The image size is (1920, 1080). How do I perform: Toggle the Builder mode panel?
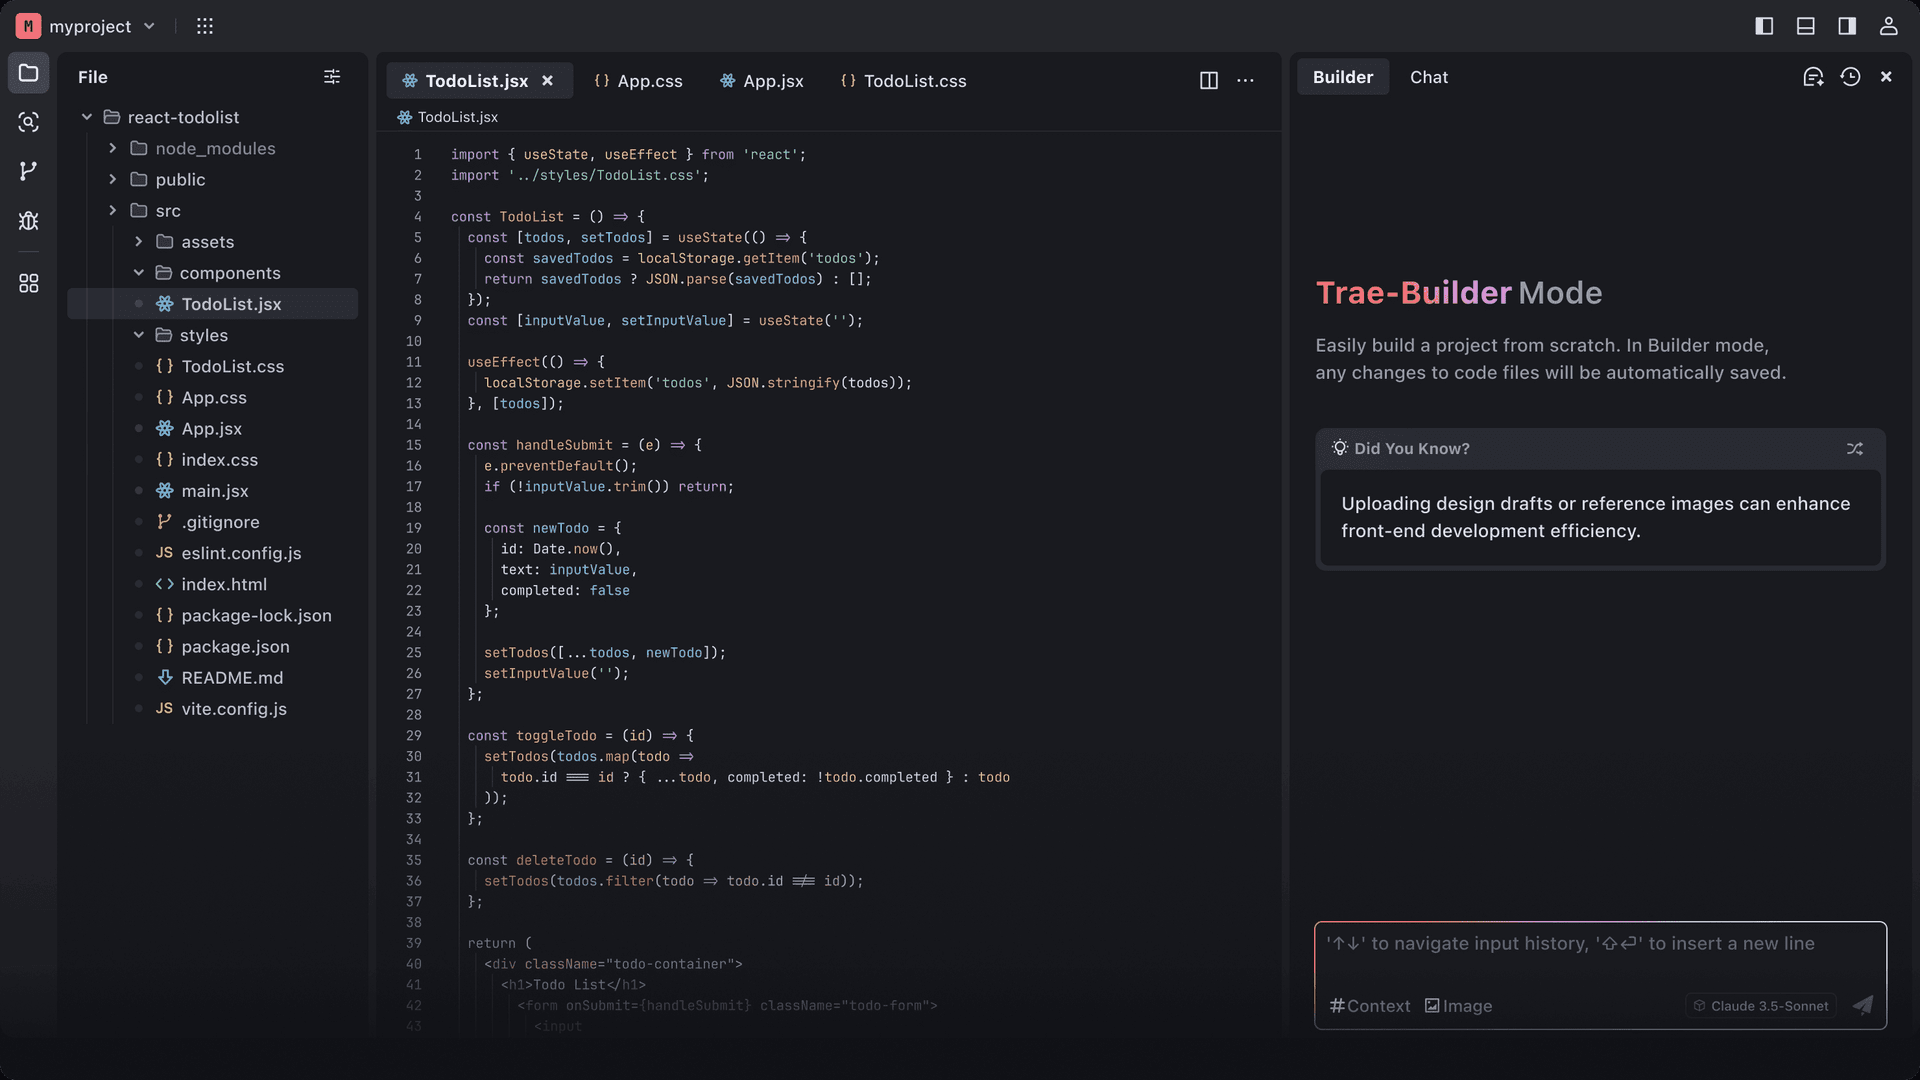coord(1847,25)
